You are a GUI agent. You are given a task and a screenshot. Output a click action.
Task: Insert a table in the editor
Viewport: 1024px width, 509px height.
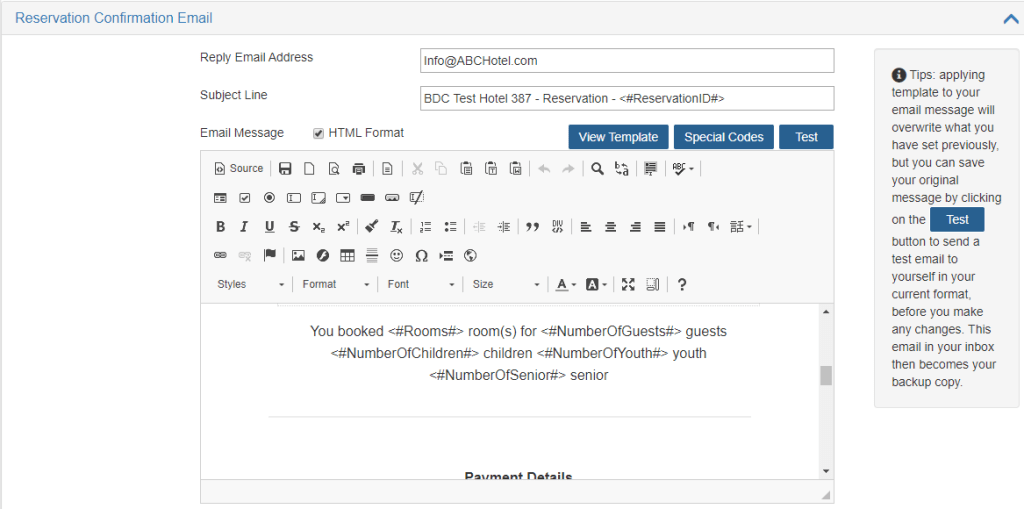click(347, 256)
